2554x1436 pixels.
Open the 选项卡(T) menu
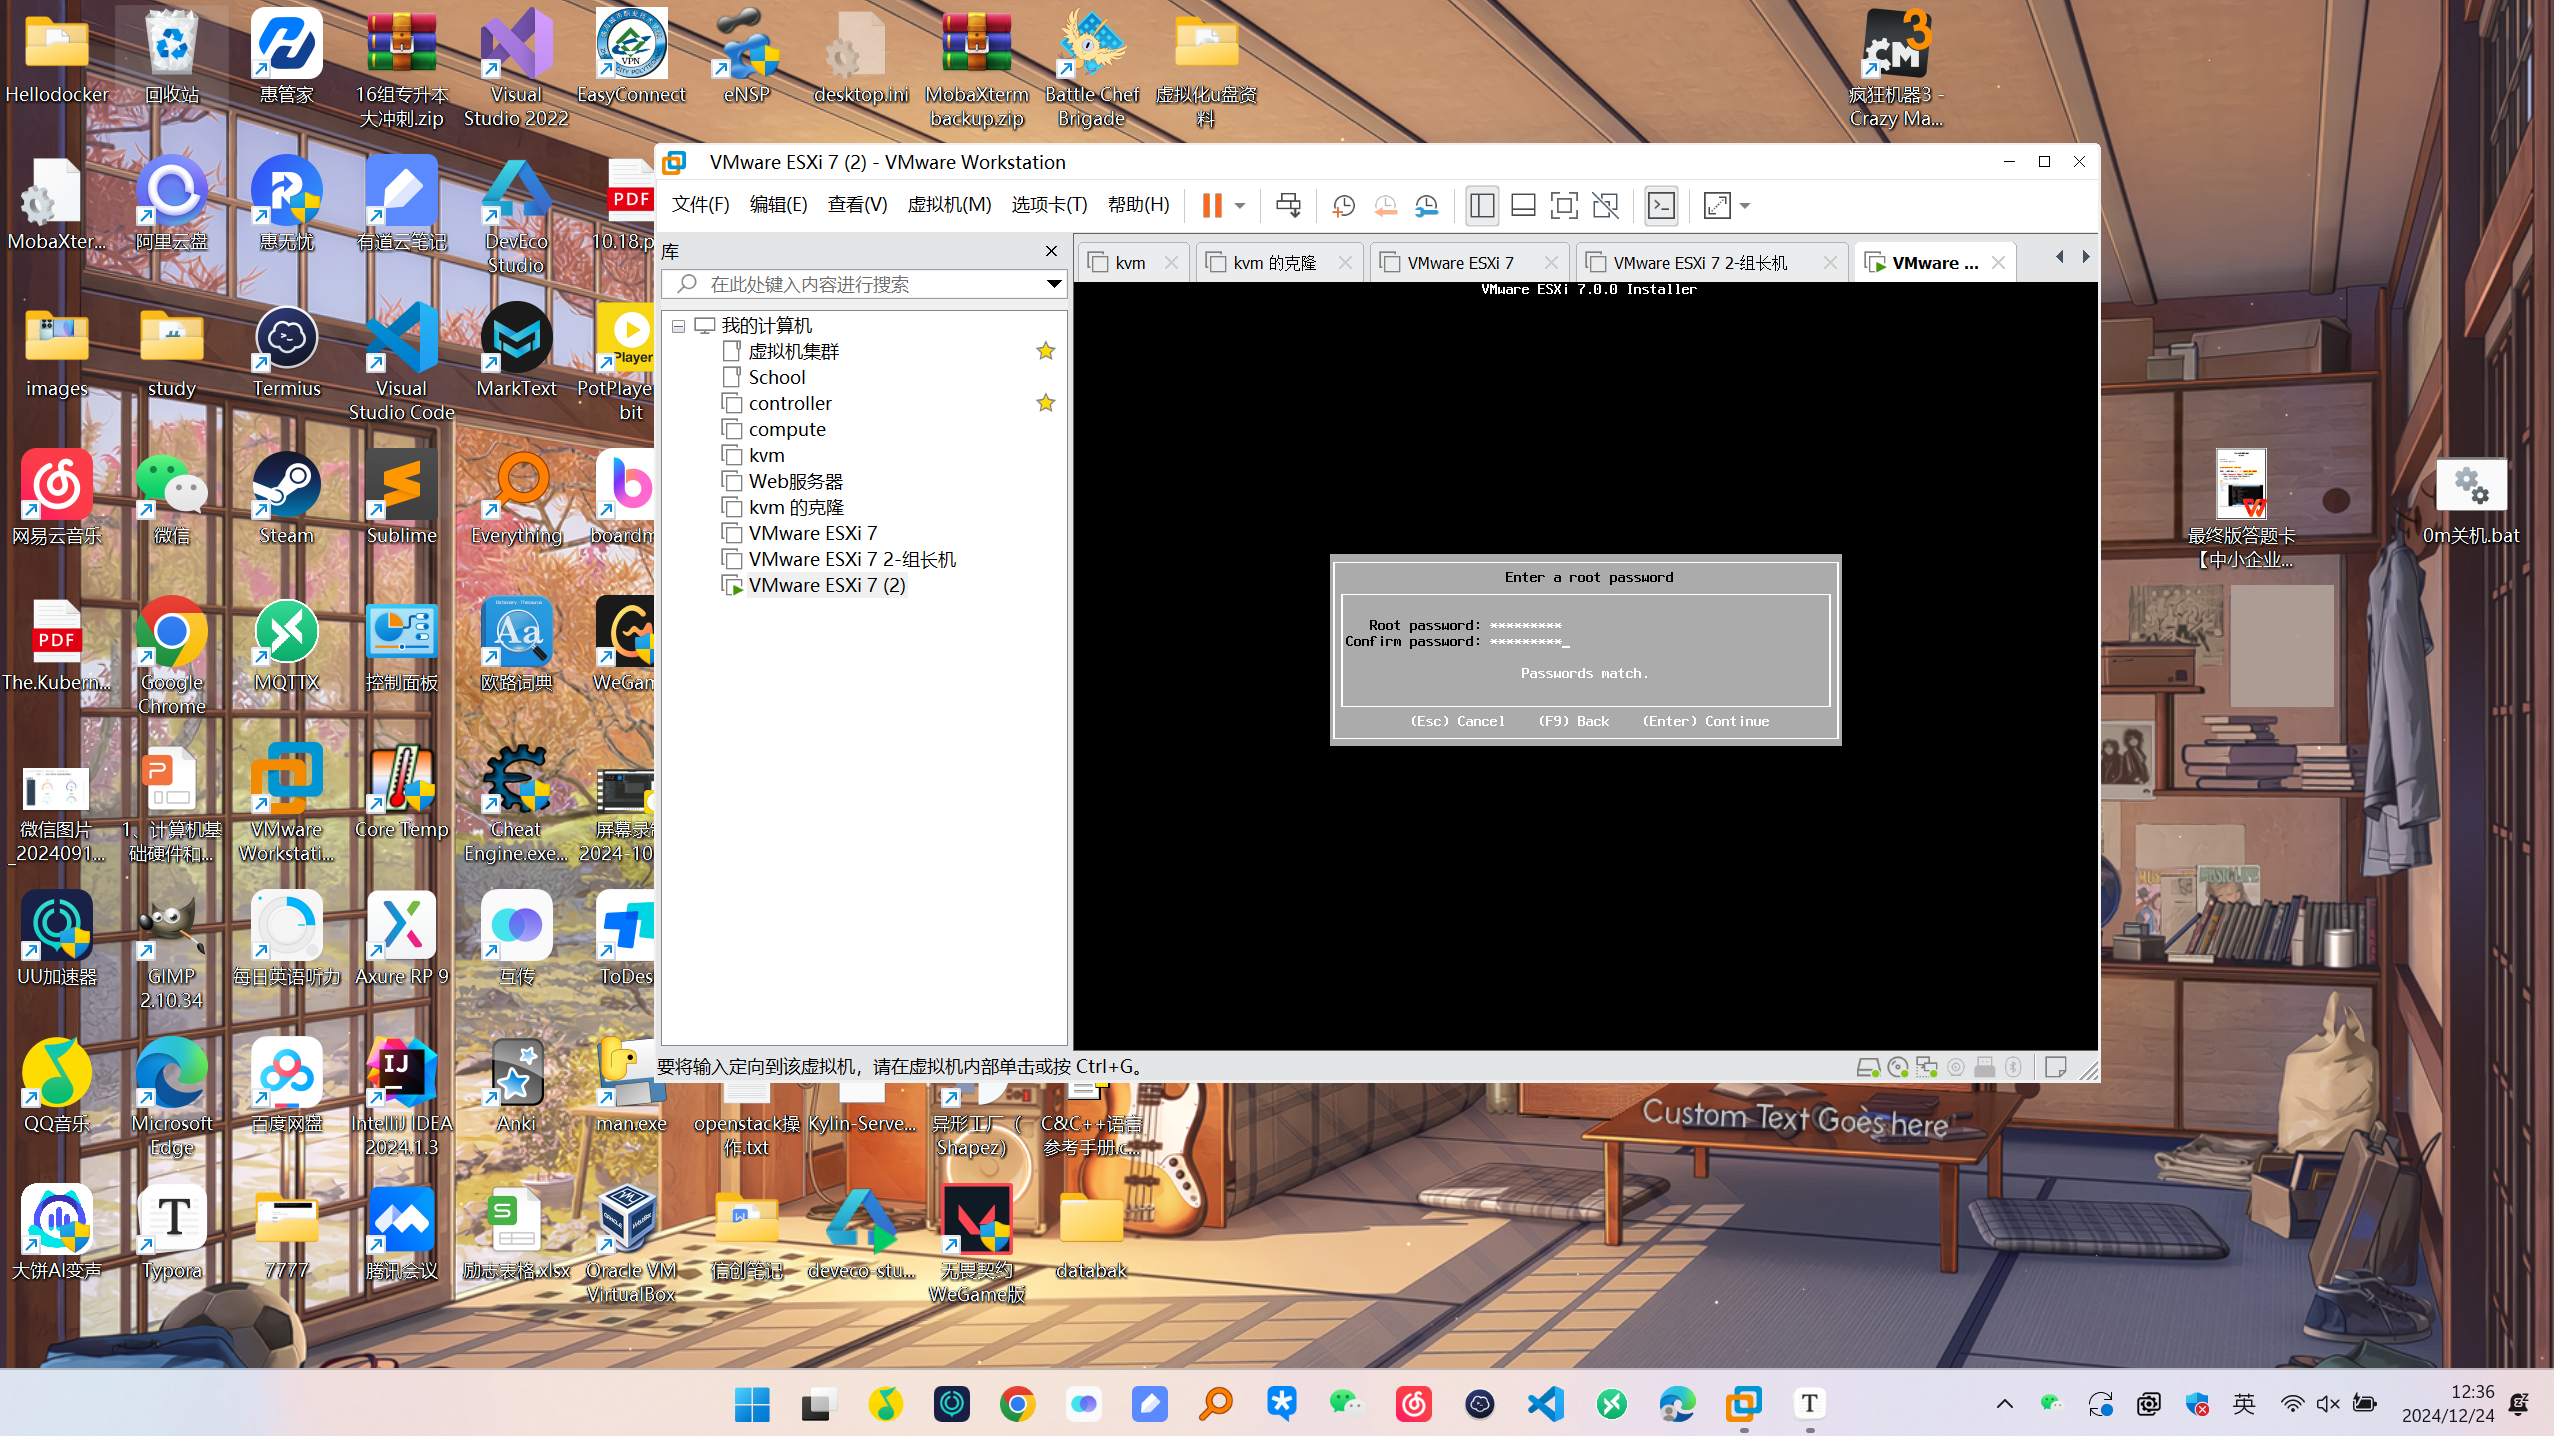1049,205
